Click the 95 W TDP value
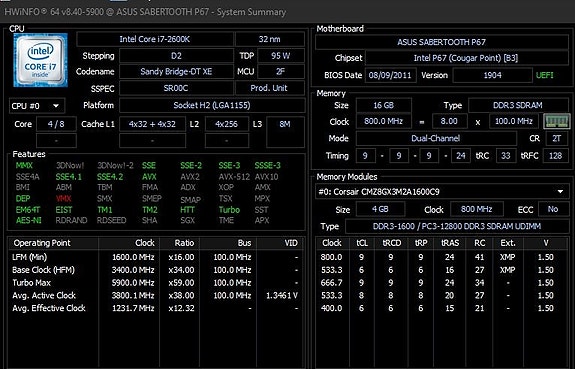 pyautogui.click(x=281, y=56)
